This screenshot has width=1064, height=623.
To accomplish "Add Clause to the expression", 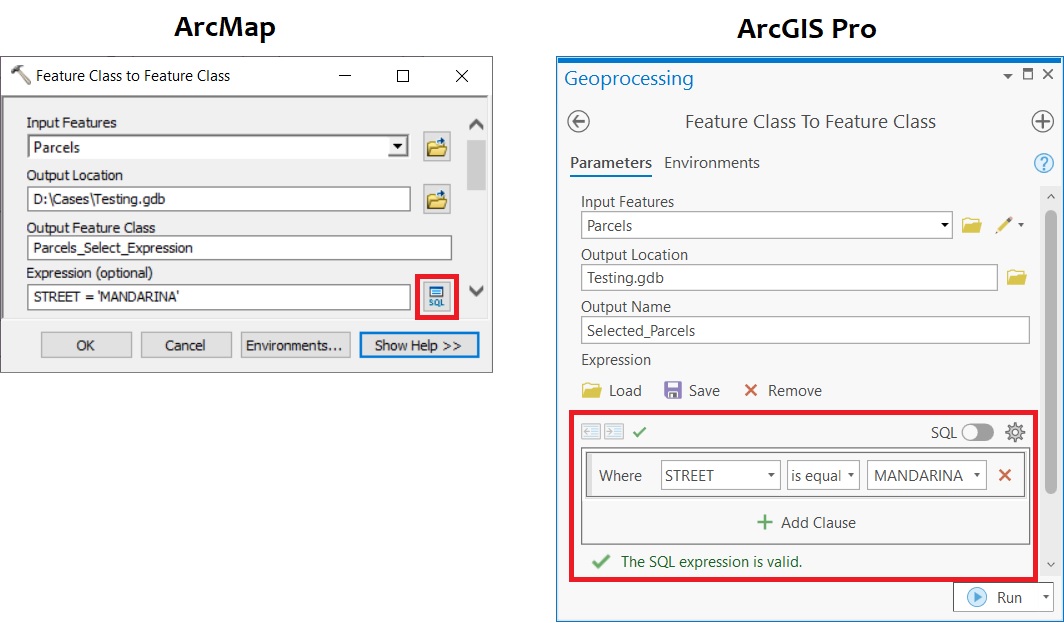I will (x=806, y=523).
